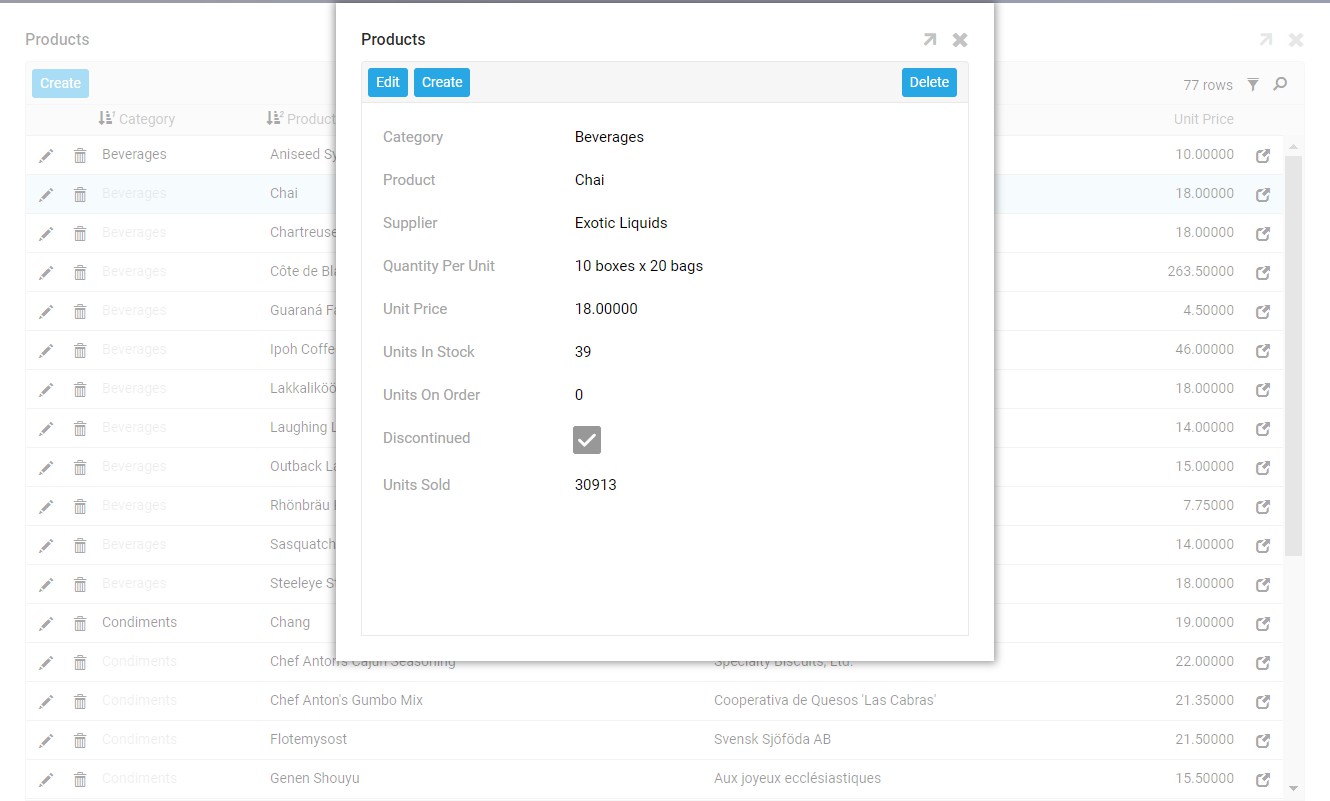Delete the Genen Shouyu row with its trash icon

coord(80,778)
